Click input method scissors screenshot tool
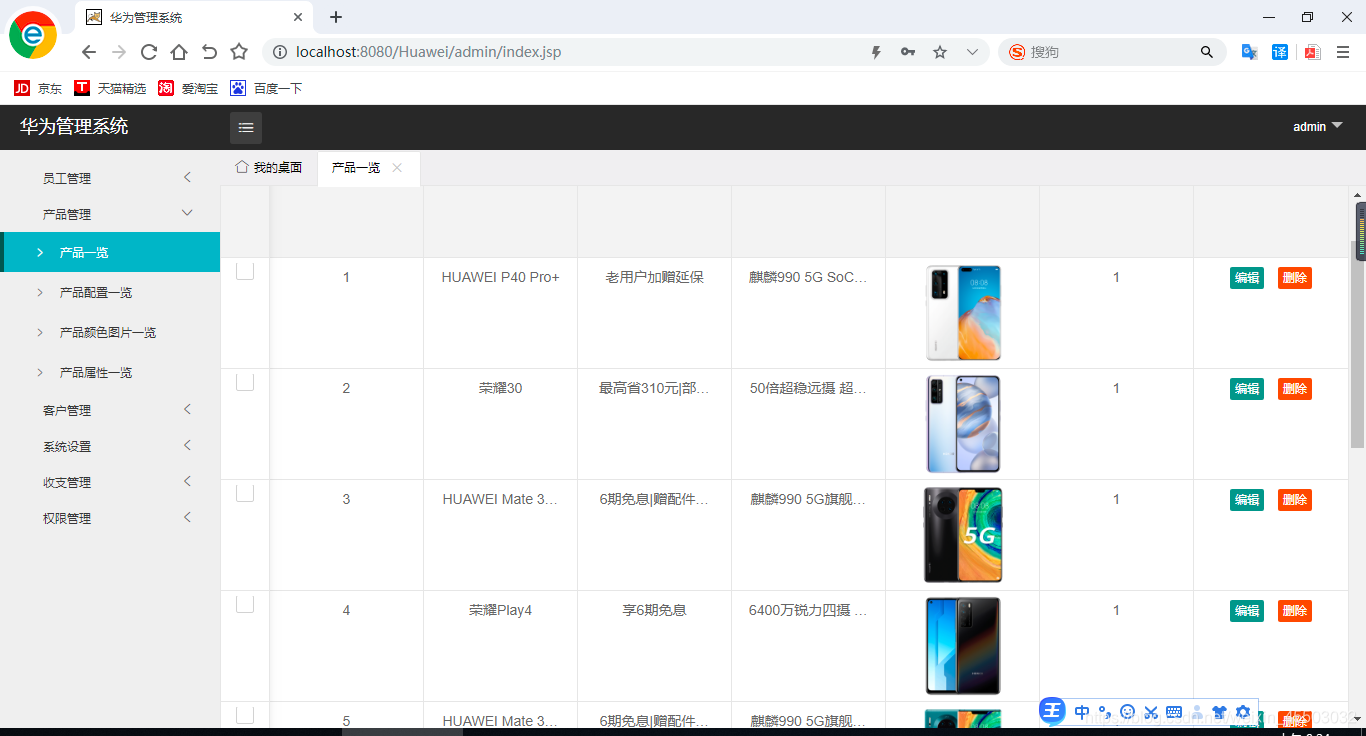The height and width of the screenshot is (736, 1366). tap(1151, 712)
